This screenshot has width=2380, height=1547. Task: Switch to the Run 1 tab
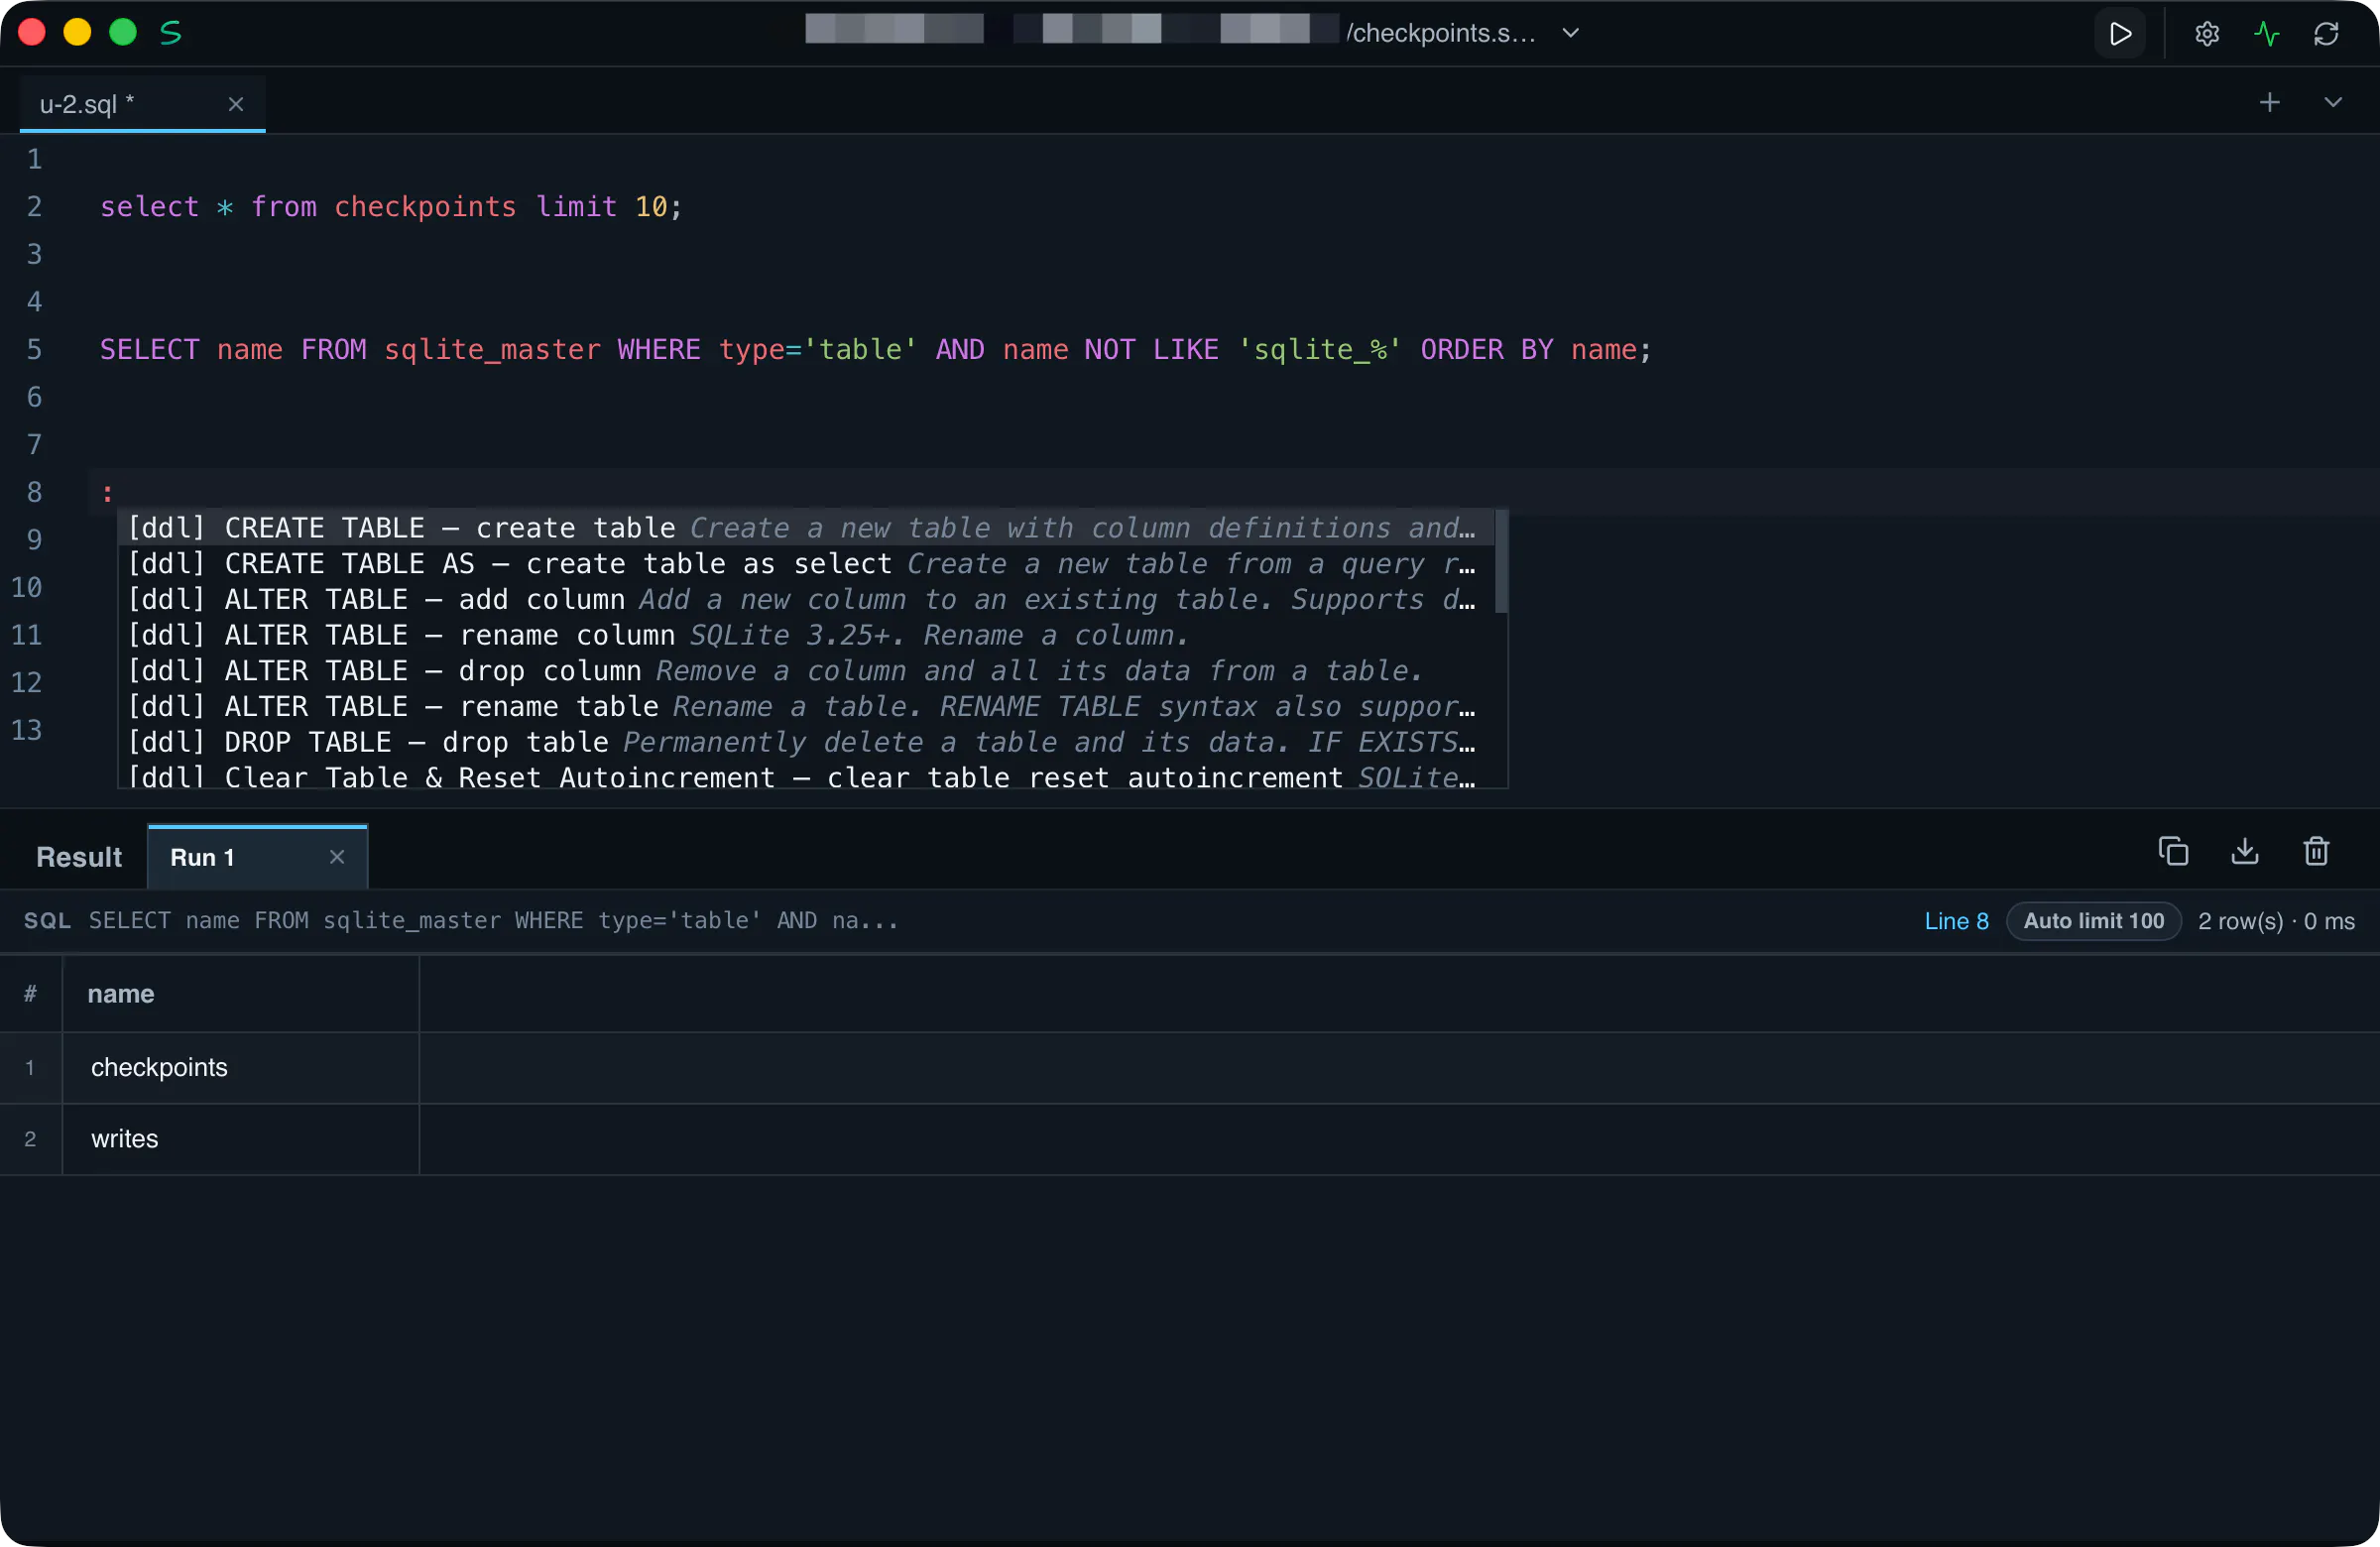coord(257,857)
